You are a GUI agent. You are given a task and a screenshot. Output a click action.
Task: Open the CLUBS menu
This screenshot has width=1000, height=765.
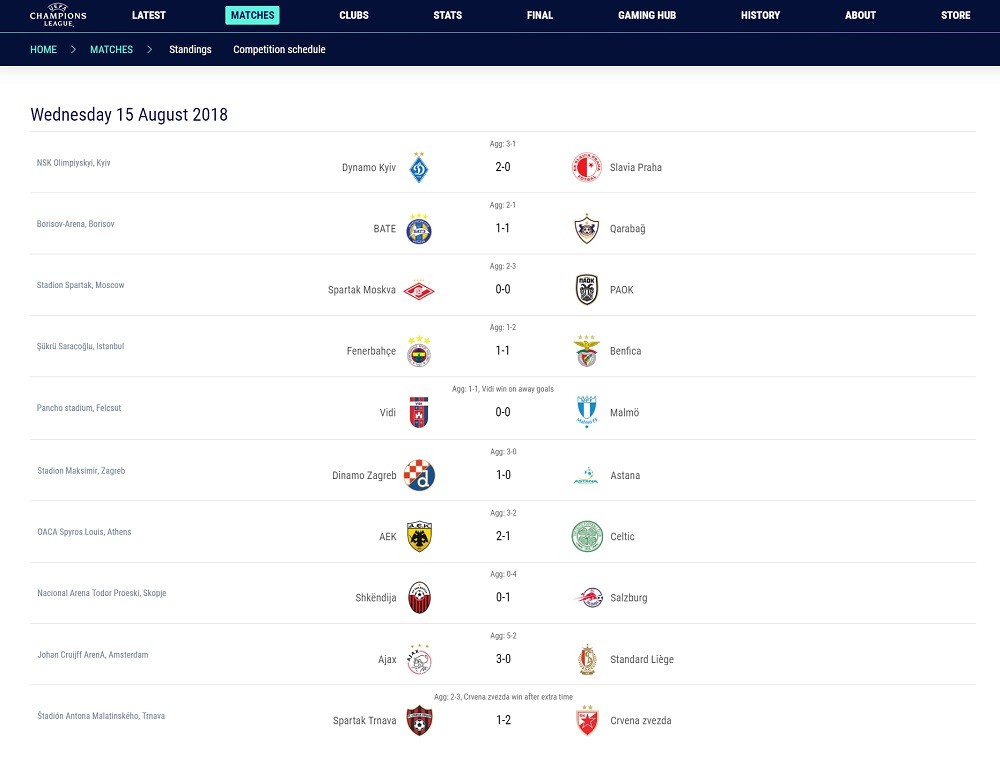[x=354, y=15]
